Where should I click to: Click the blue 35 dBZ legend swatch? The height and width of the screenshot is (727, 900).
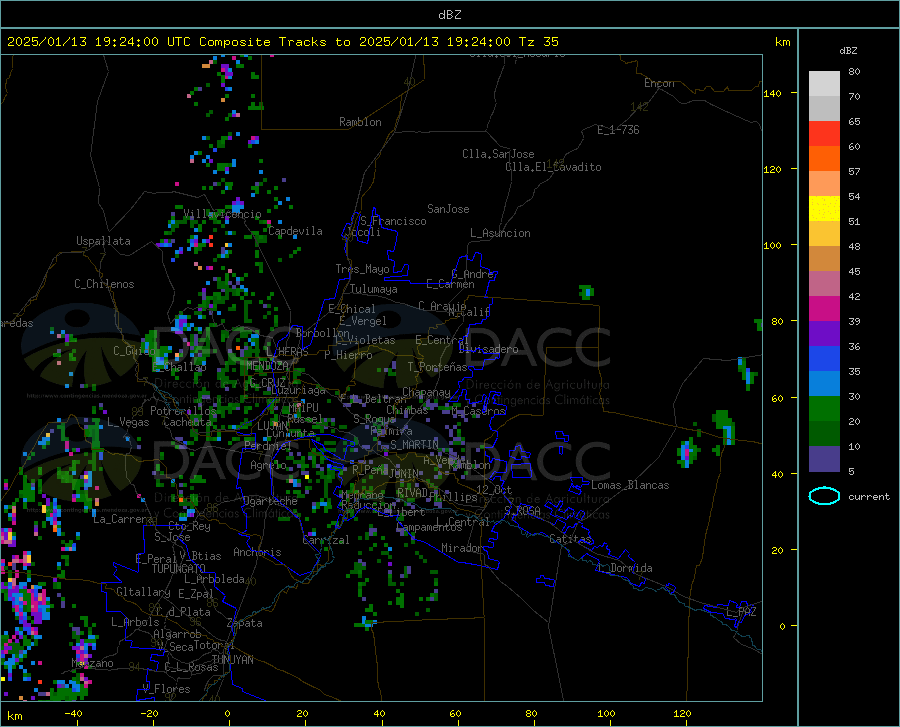(x=824, y=359)
